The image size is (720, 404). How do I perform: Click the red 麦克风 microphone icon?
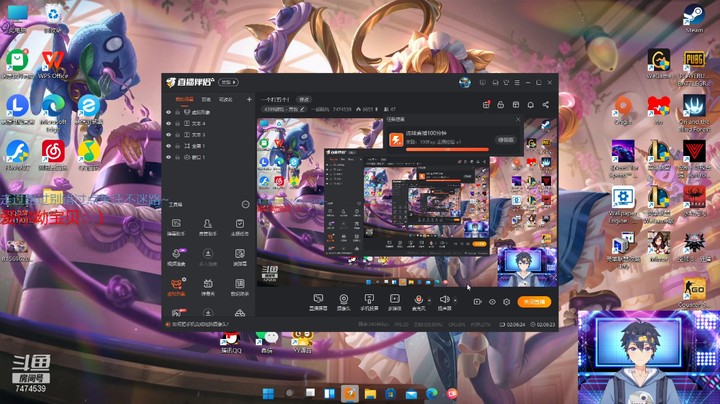pos(418,302)
